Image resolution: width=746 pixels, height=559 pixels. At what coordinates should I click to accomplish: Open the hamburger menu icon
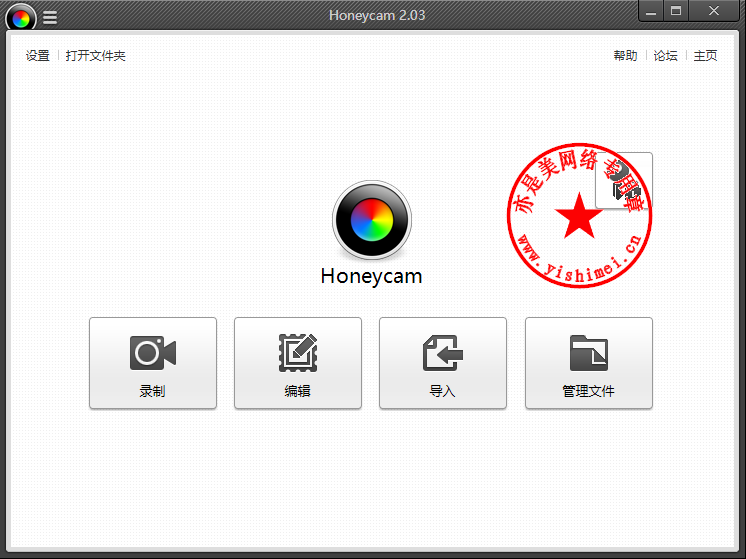tap(50, 18)
